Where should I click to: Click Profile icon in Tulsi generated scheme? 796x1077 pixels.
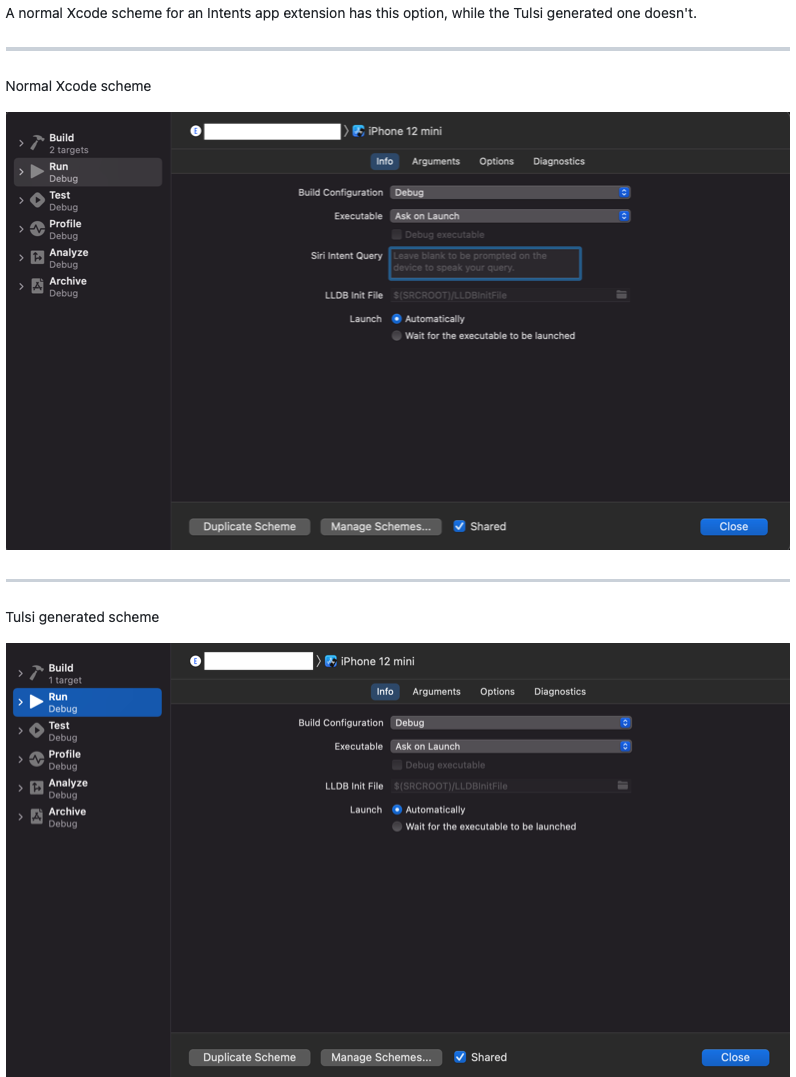point(36,760)
